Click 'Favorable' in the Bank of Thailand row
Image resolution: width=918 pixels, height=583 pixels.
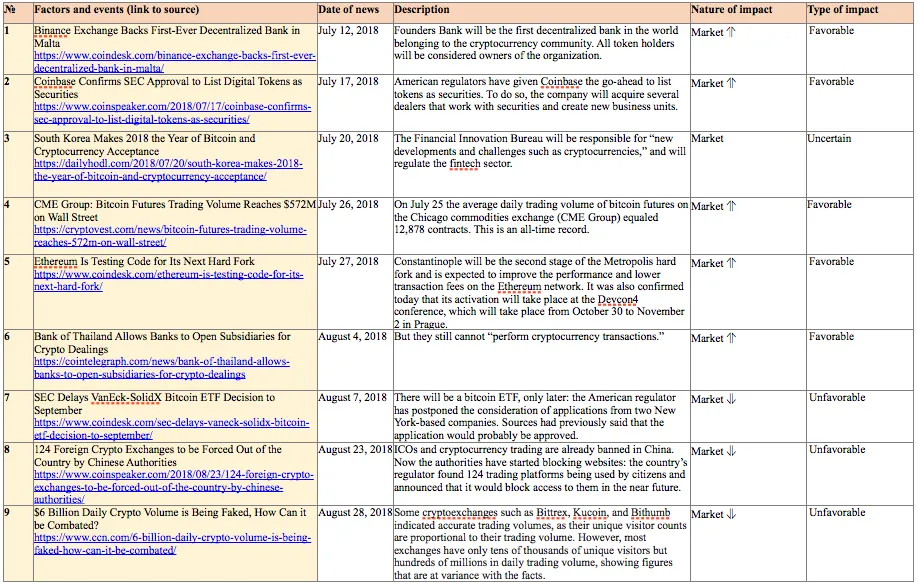[831, 337]
